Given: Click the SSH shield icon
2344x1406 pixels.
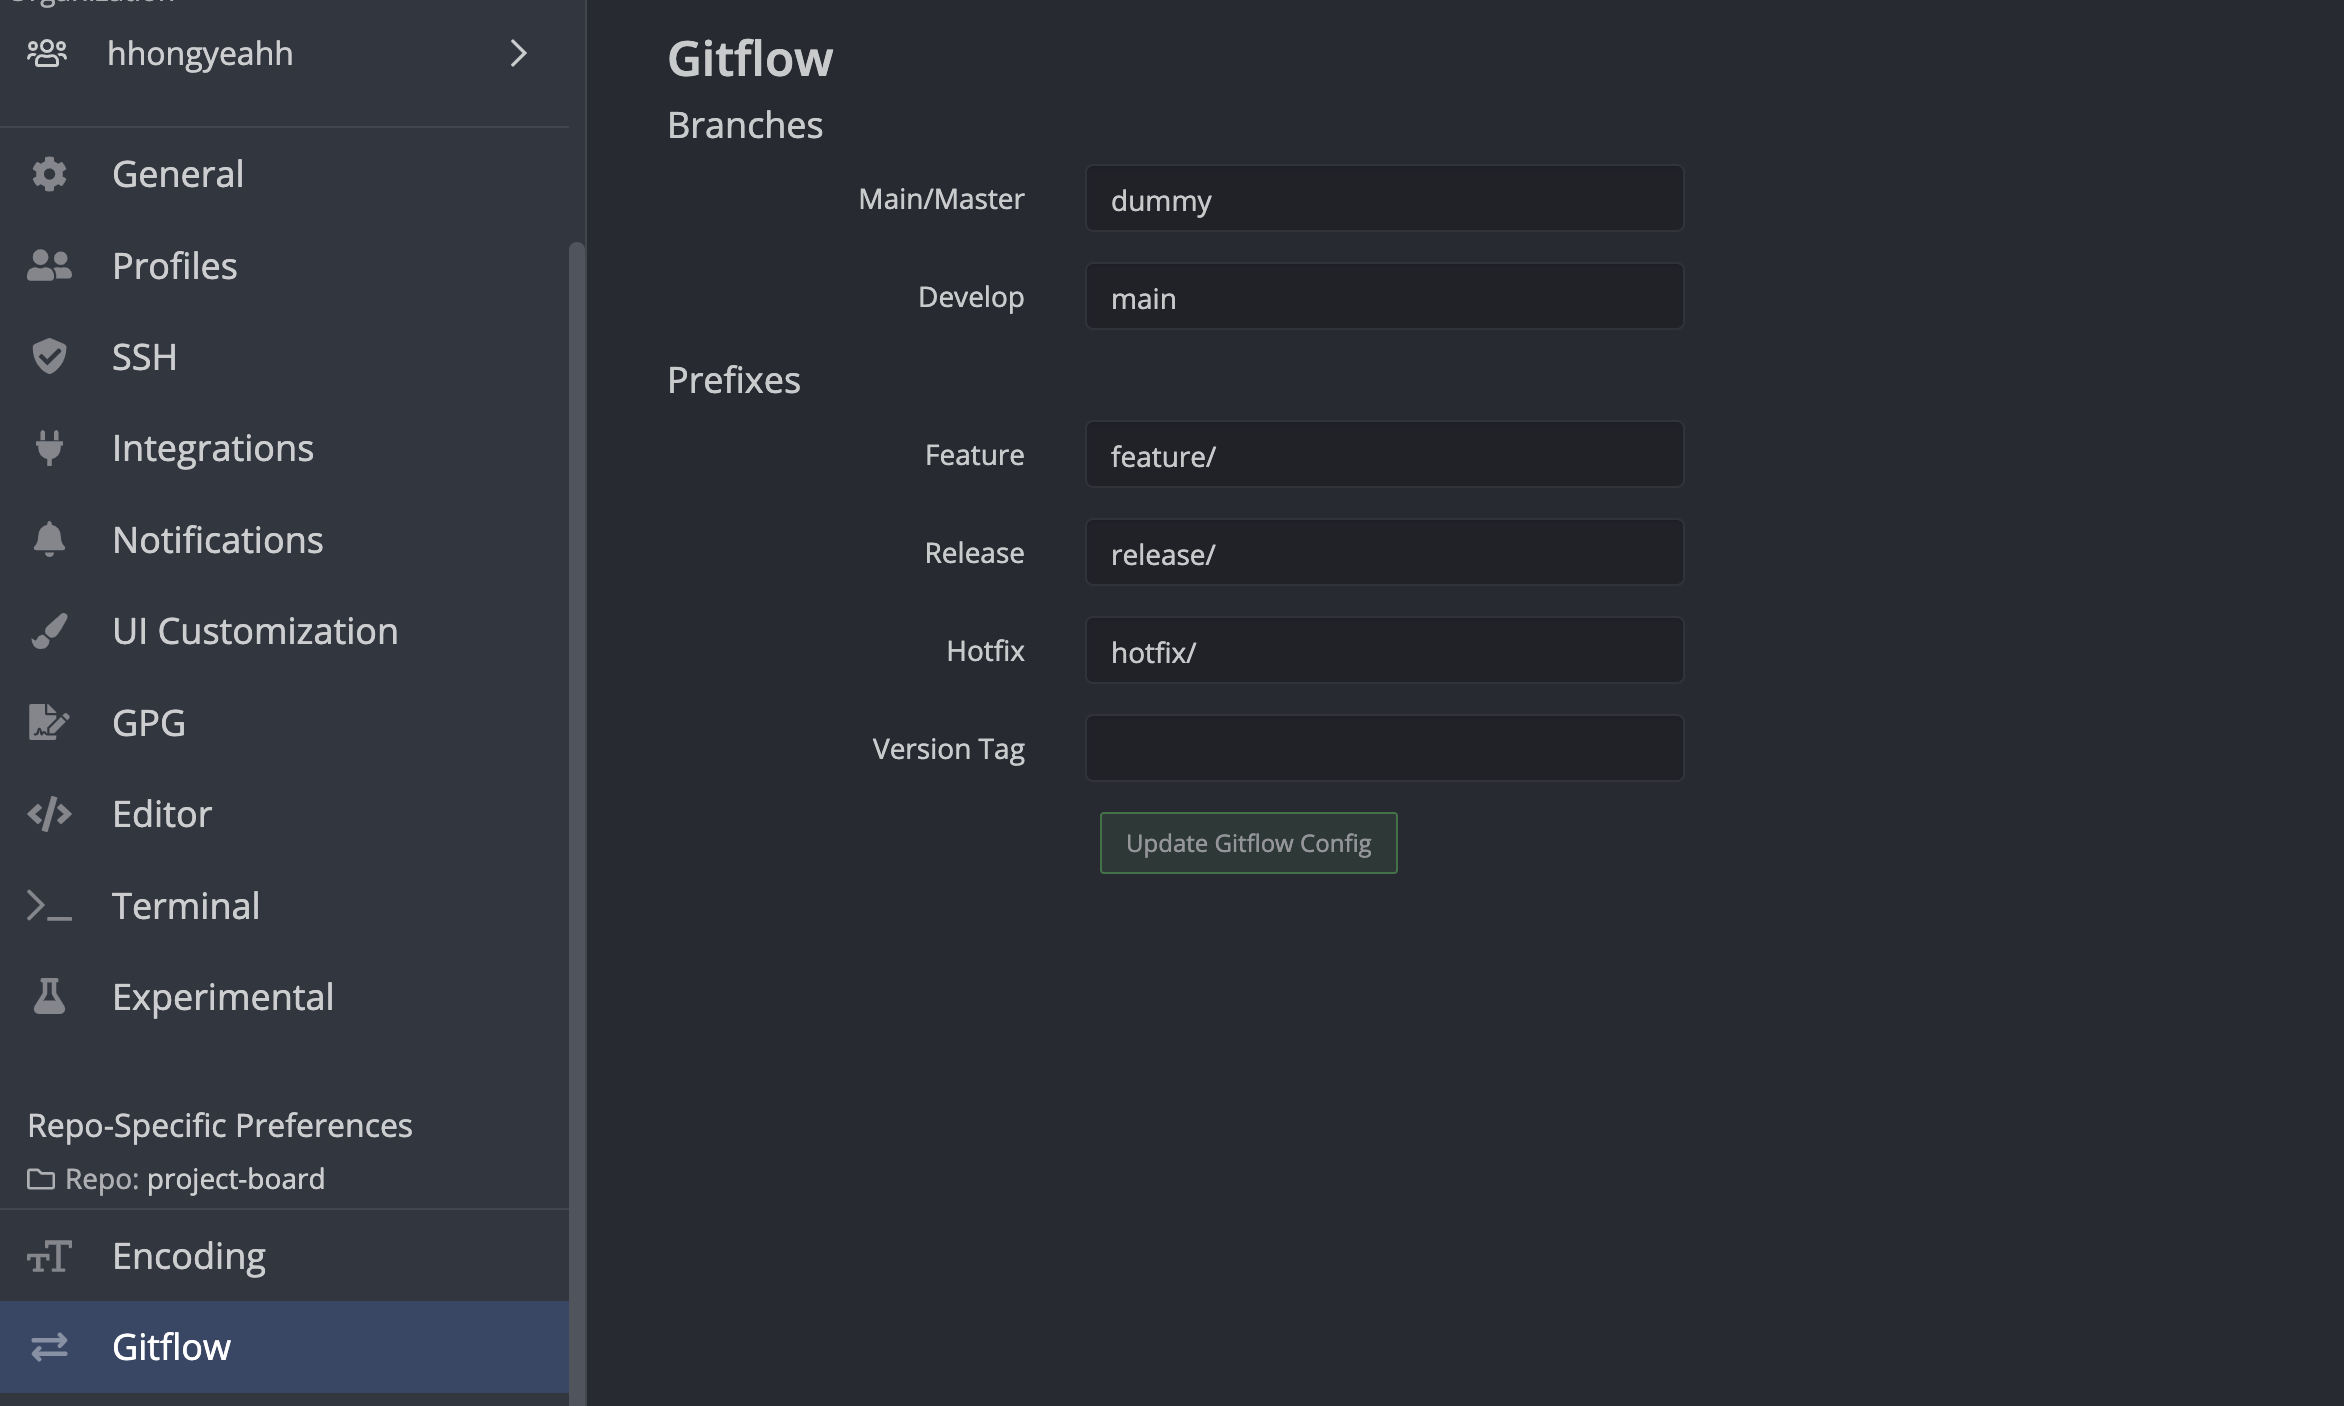Looking at the screenshot, I should (49, 357).
